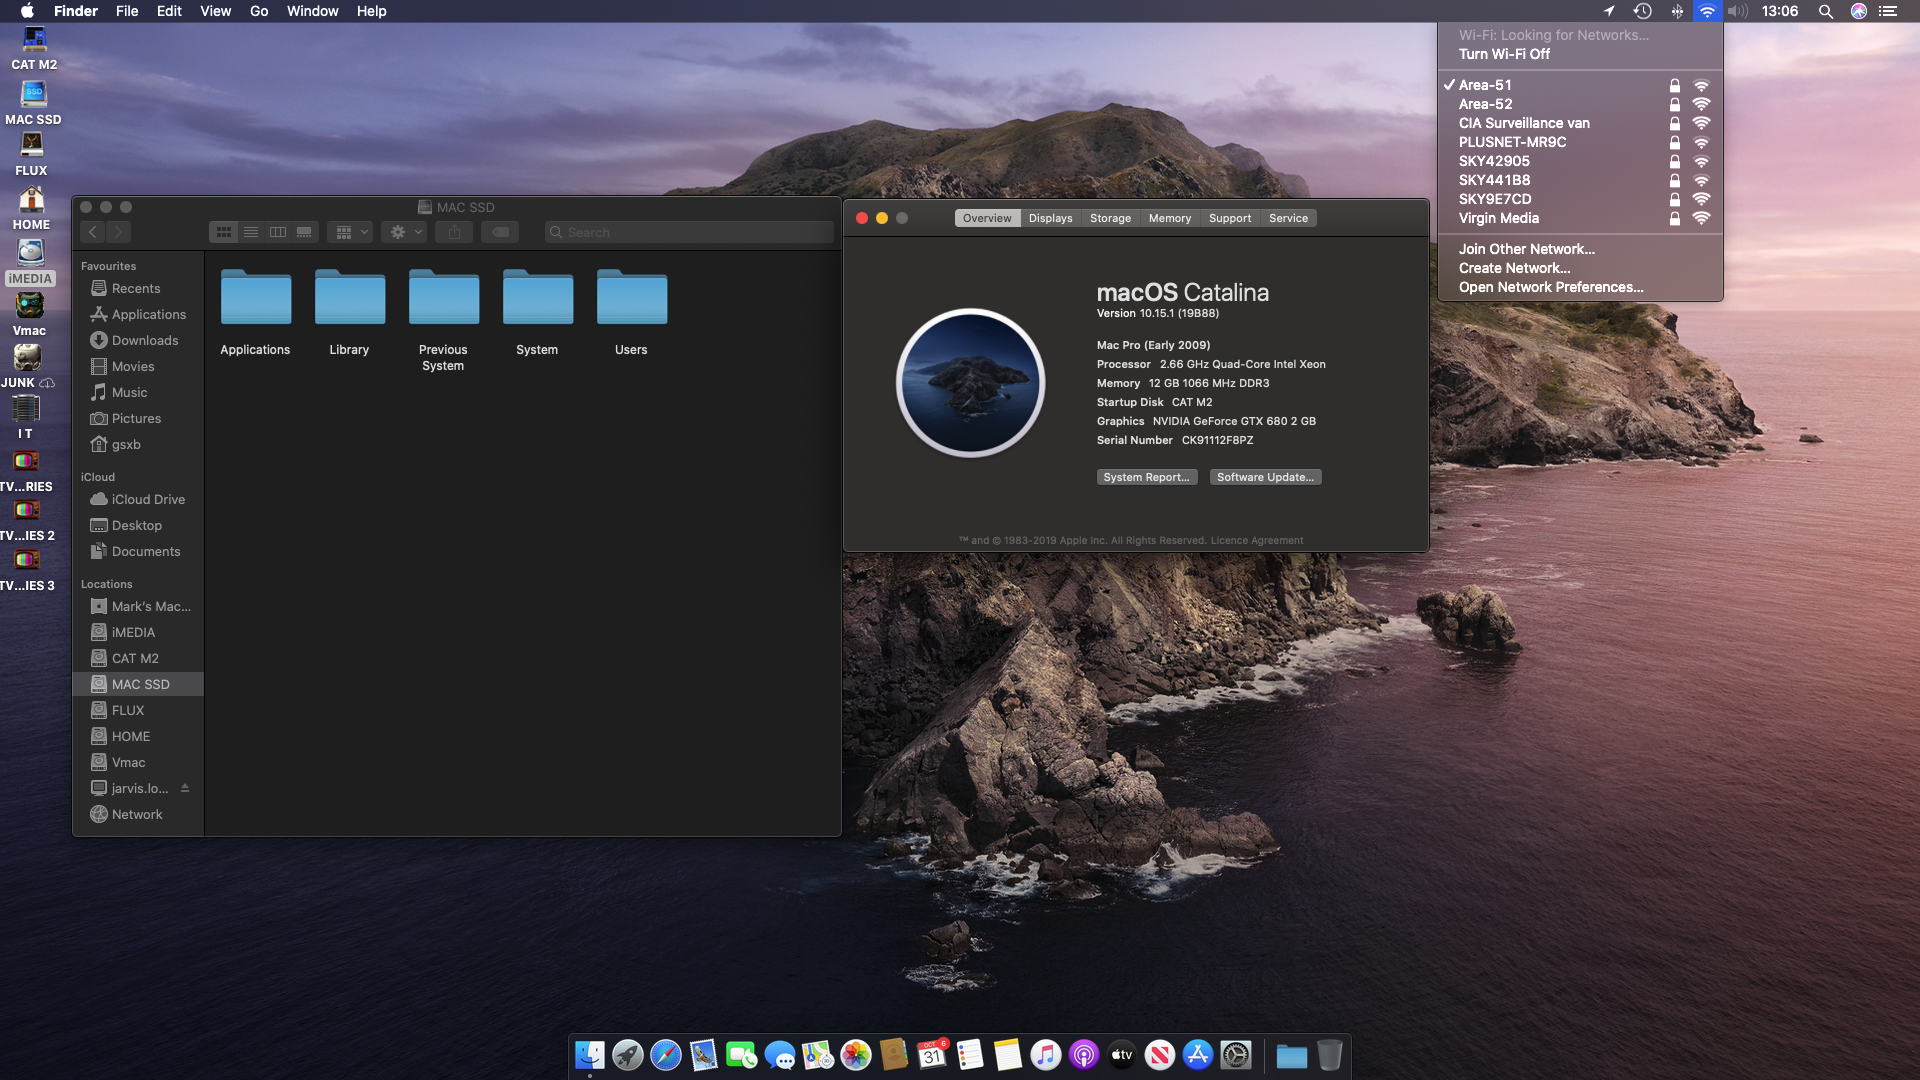Click the Share button in Finder toolbar
Viewport: 1920px width, 1080px height.
[454, 232]
